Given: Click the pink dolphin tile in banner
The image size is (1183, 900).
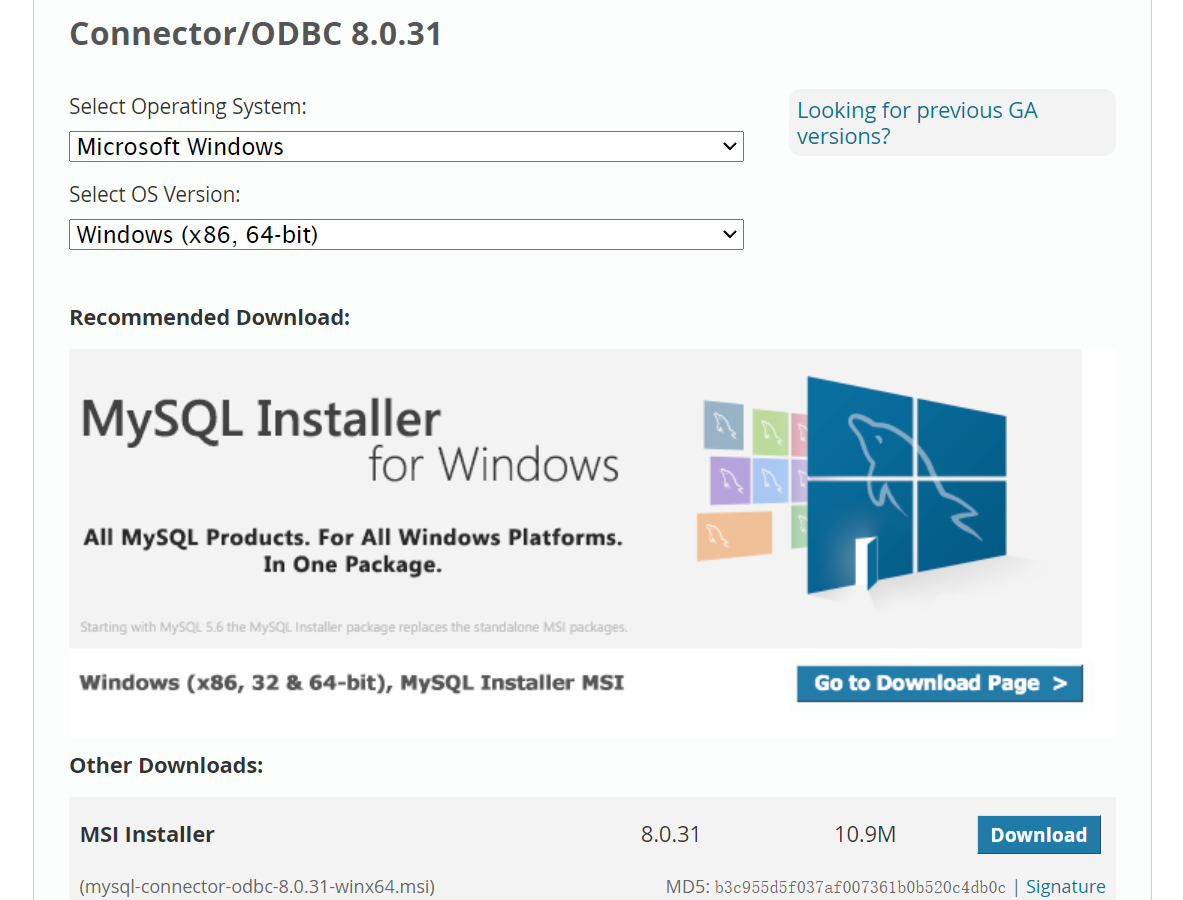Looking at the screenshot, I should 799,435.
